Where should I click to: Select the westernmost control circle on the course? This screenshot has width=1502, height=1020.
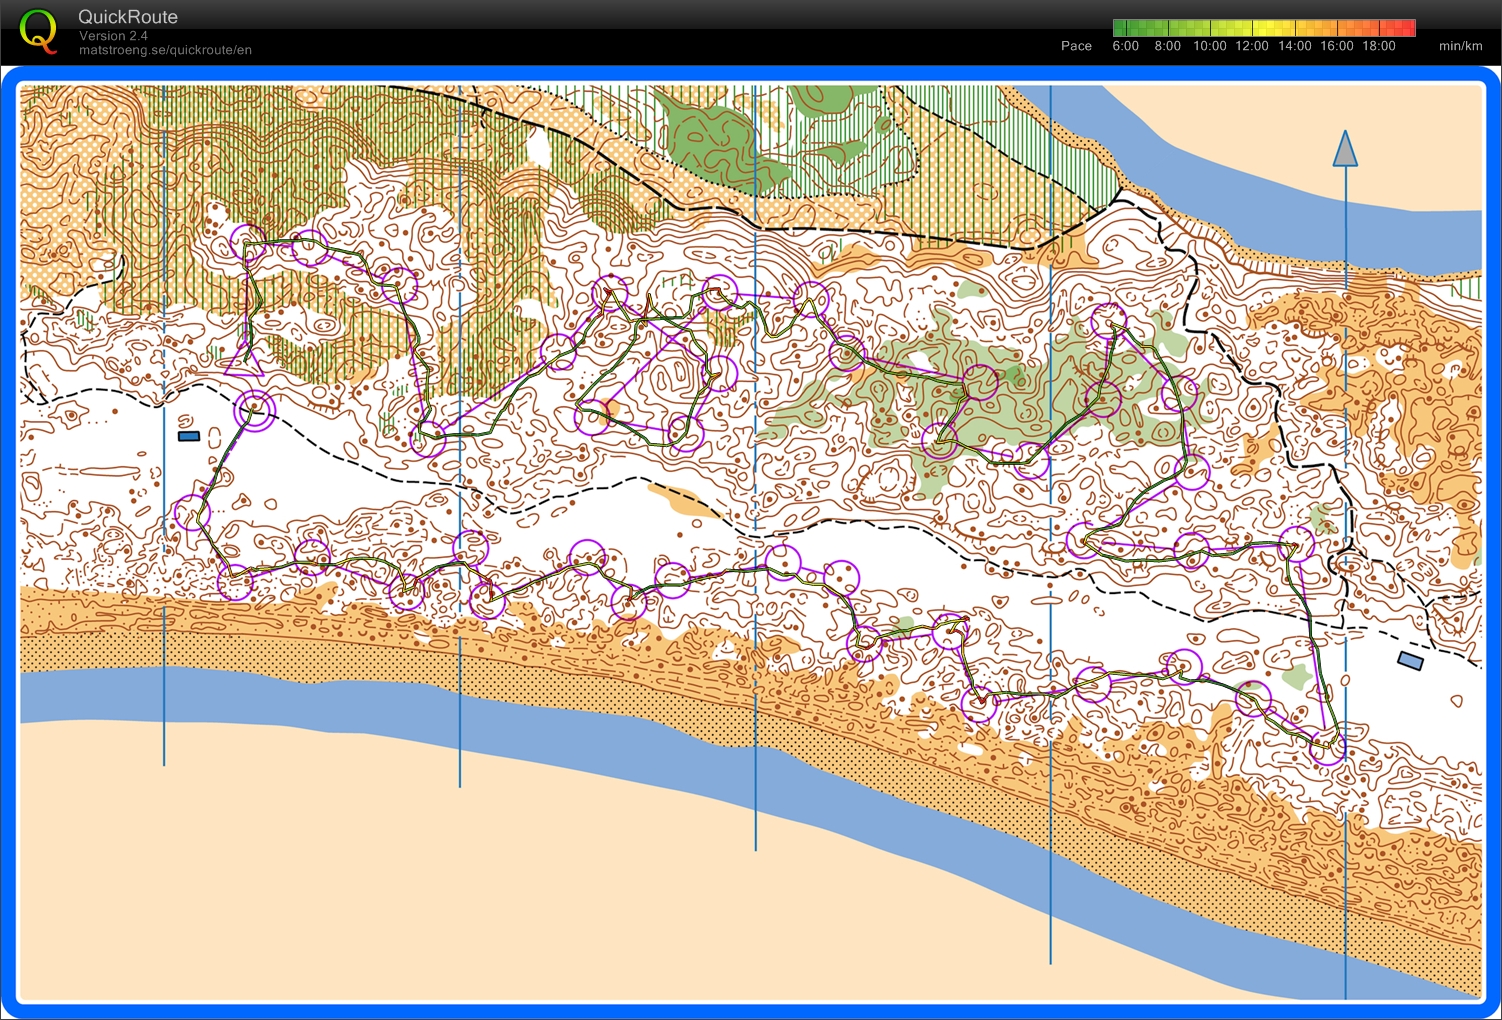[x=190, y=513]
